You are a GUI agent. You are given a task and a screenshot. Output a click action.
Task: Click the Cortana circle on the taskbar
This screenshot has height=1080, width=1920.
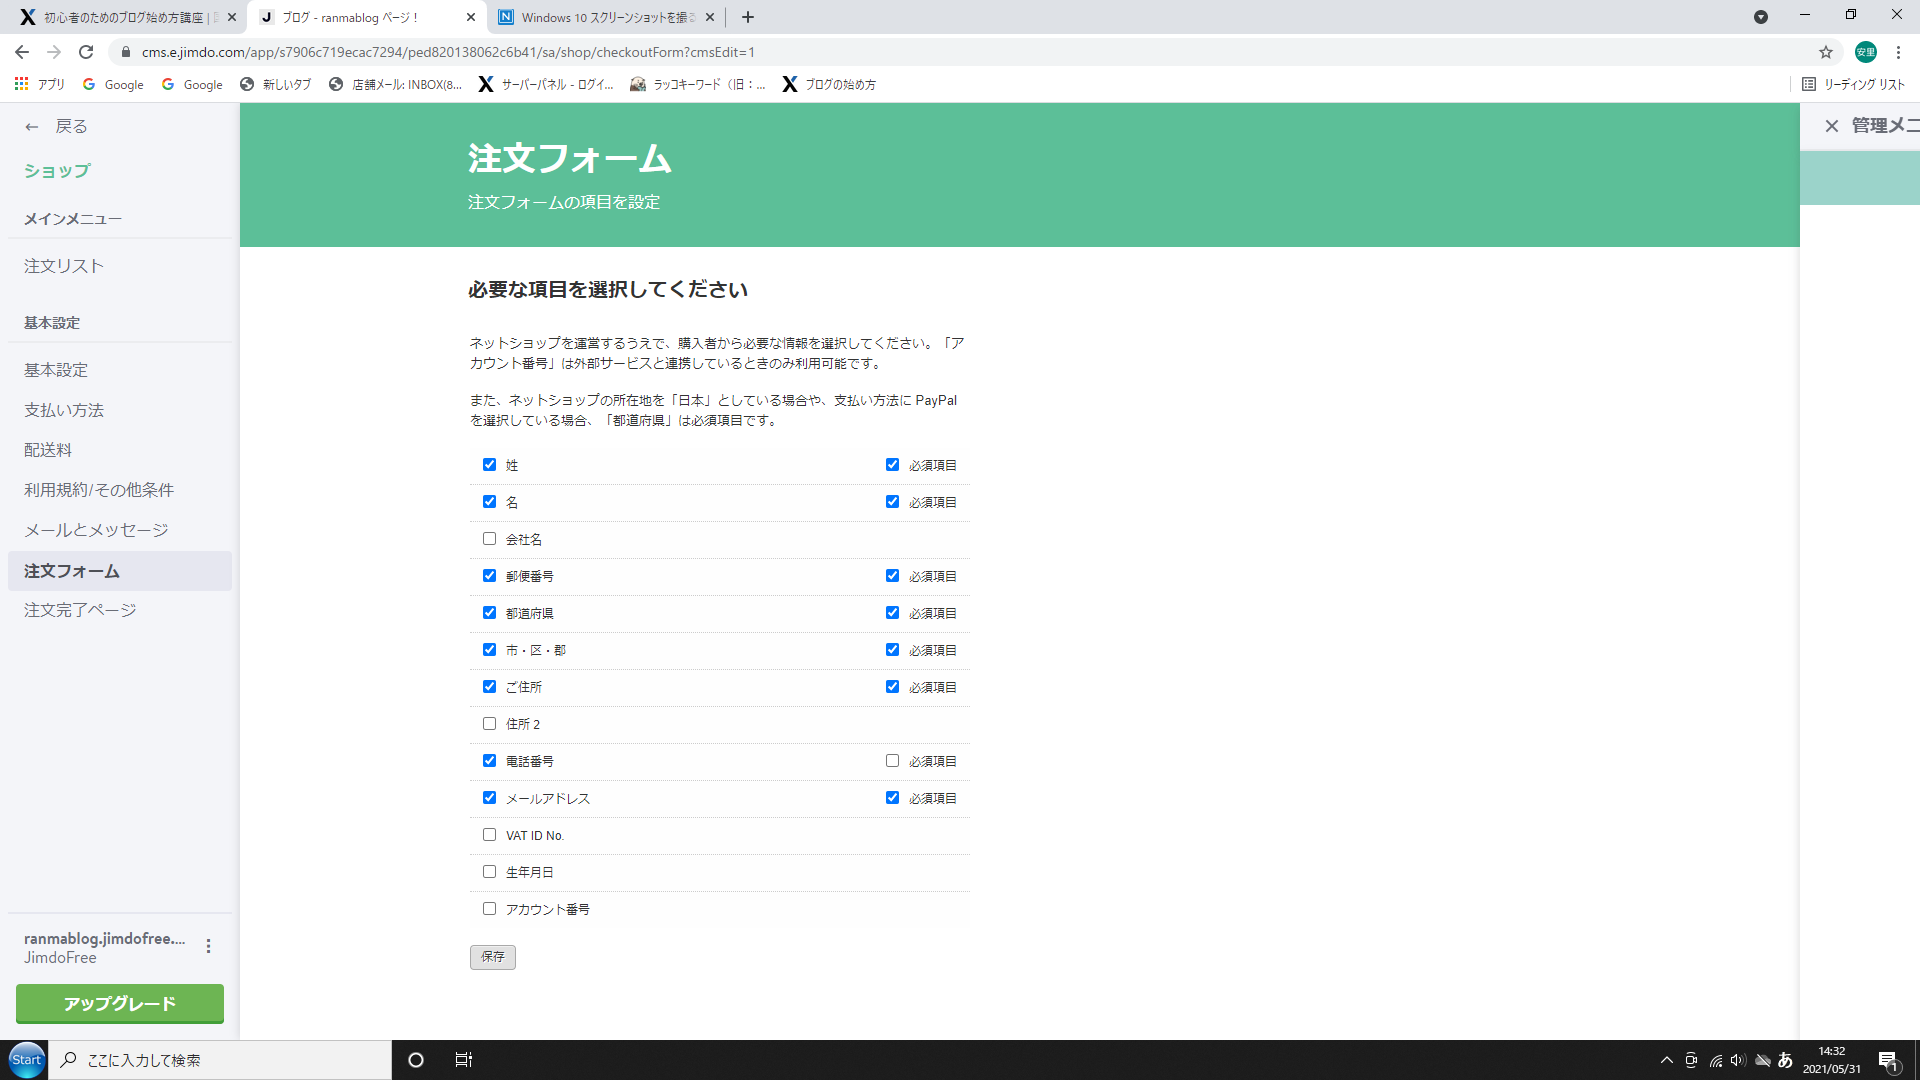click(416, 1060)
